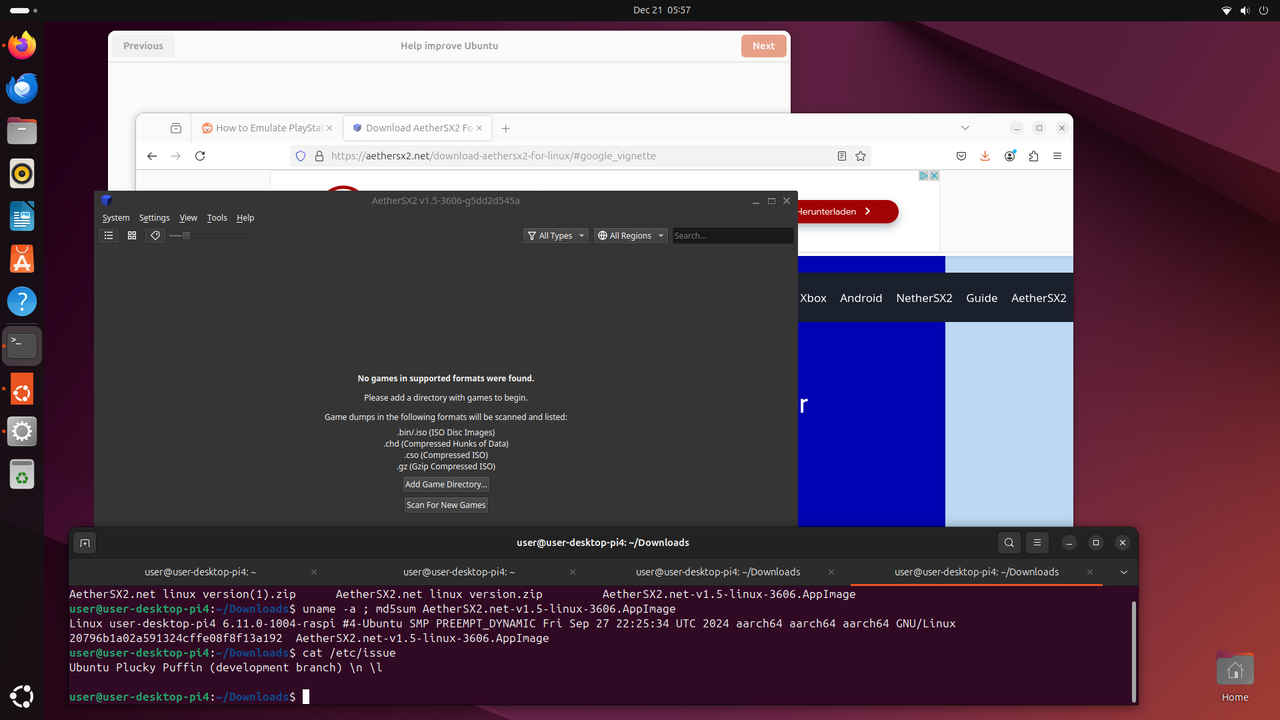This screenshot has width=1280, height=720.
Task: Open the Firefox downloads panel
Action: click(985, 156)
